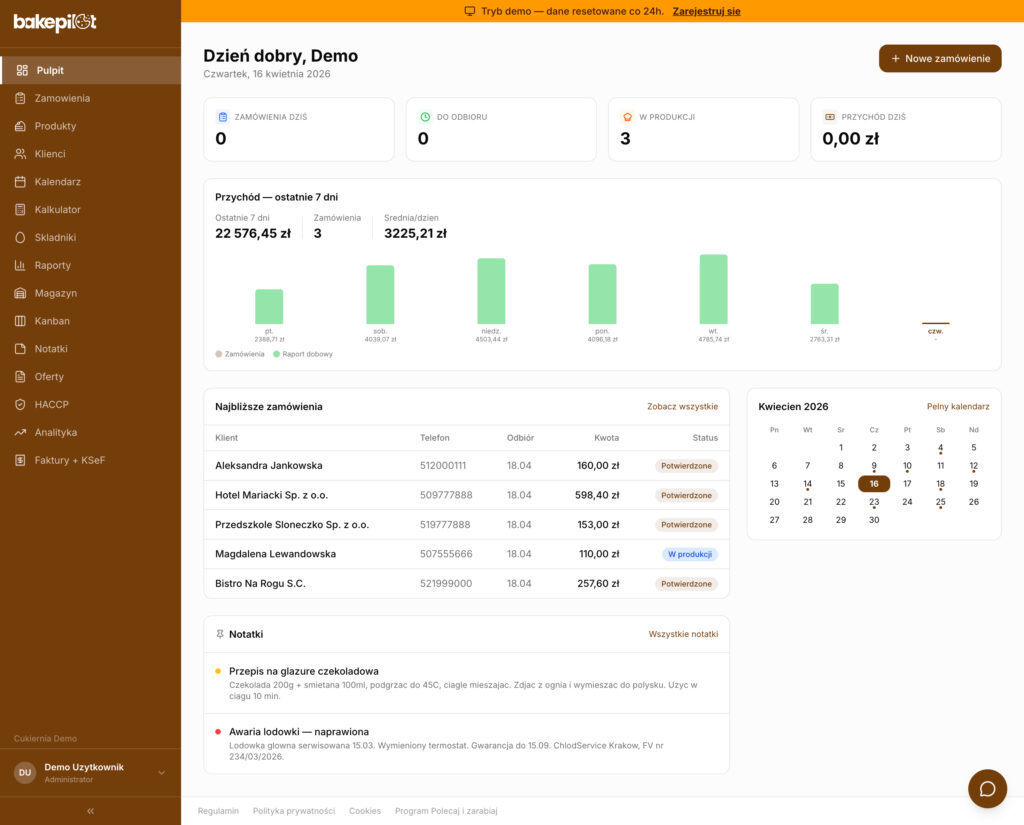Click the Kalkulator icon in sidebar

pyautogui.click(x=20, y=210)
